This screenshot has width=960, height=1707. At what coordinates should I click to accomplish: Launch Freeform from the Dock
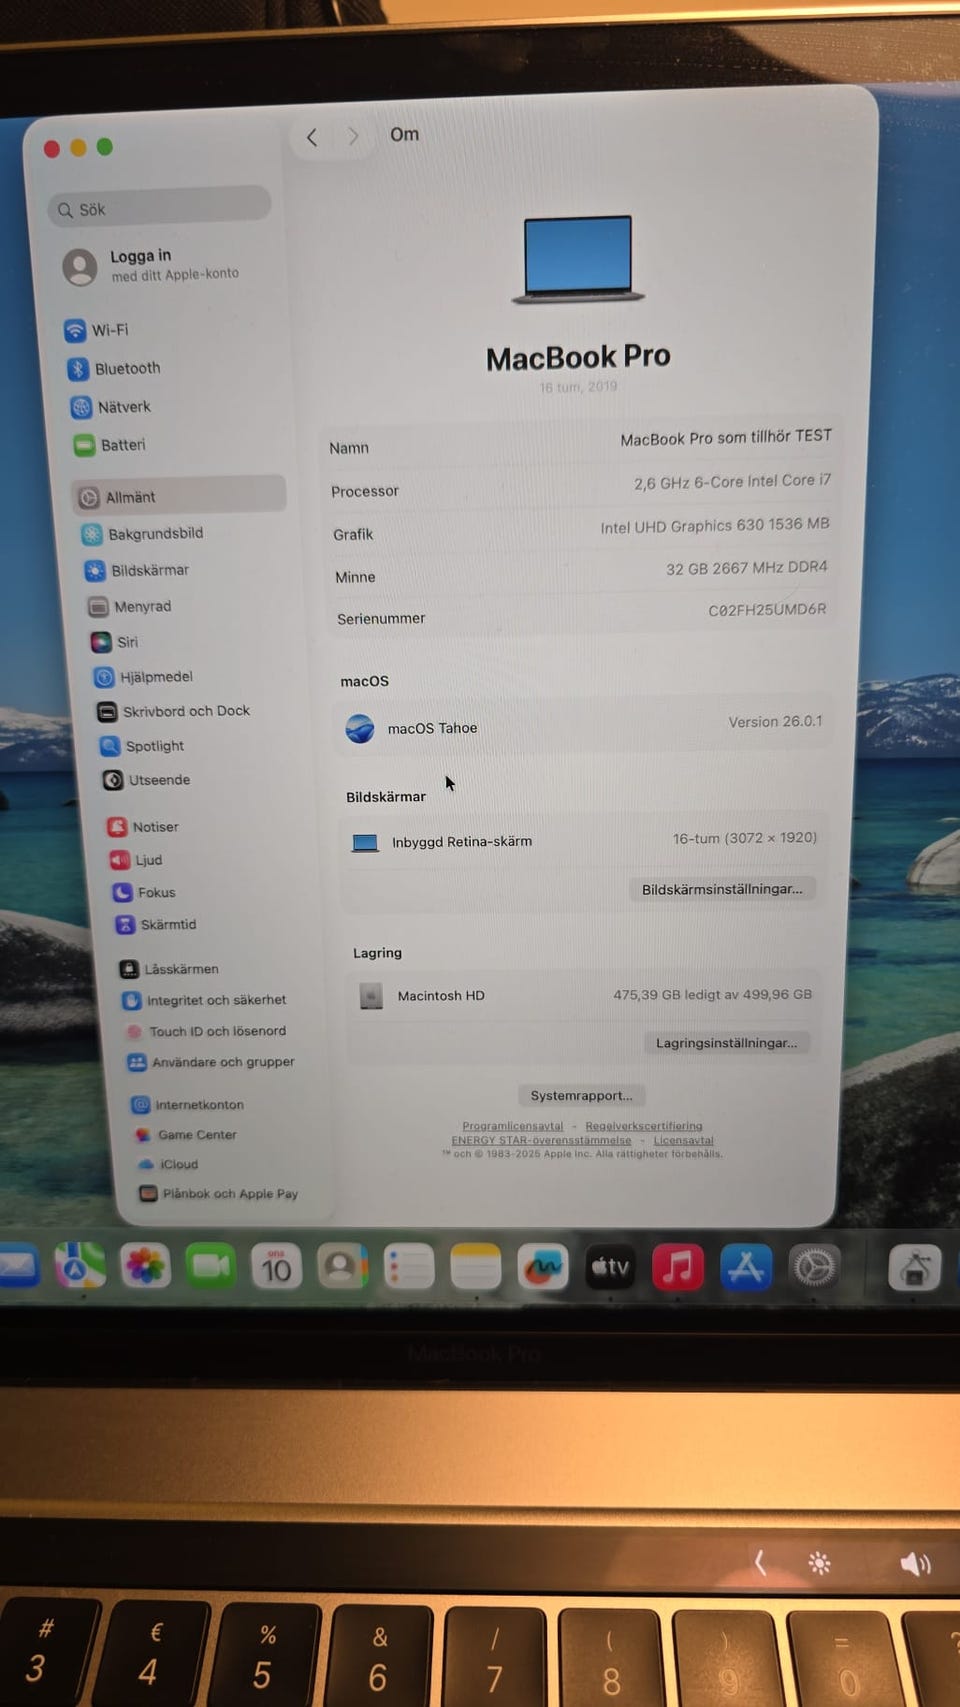tap(543, 1268)
